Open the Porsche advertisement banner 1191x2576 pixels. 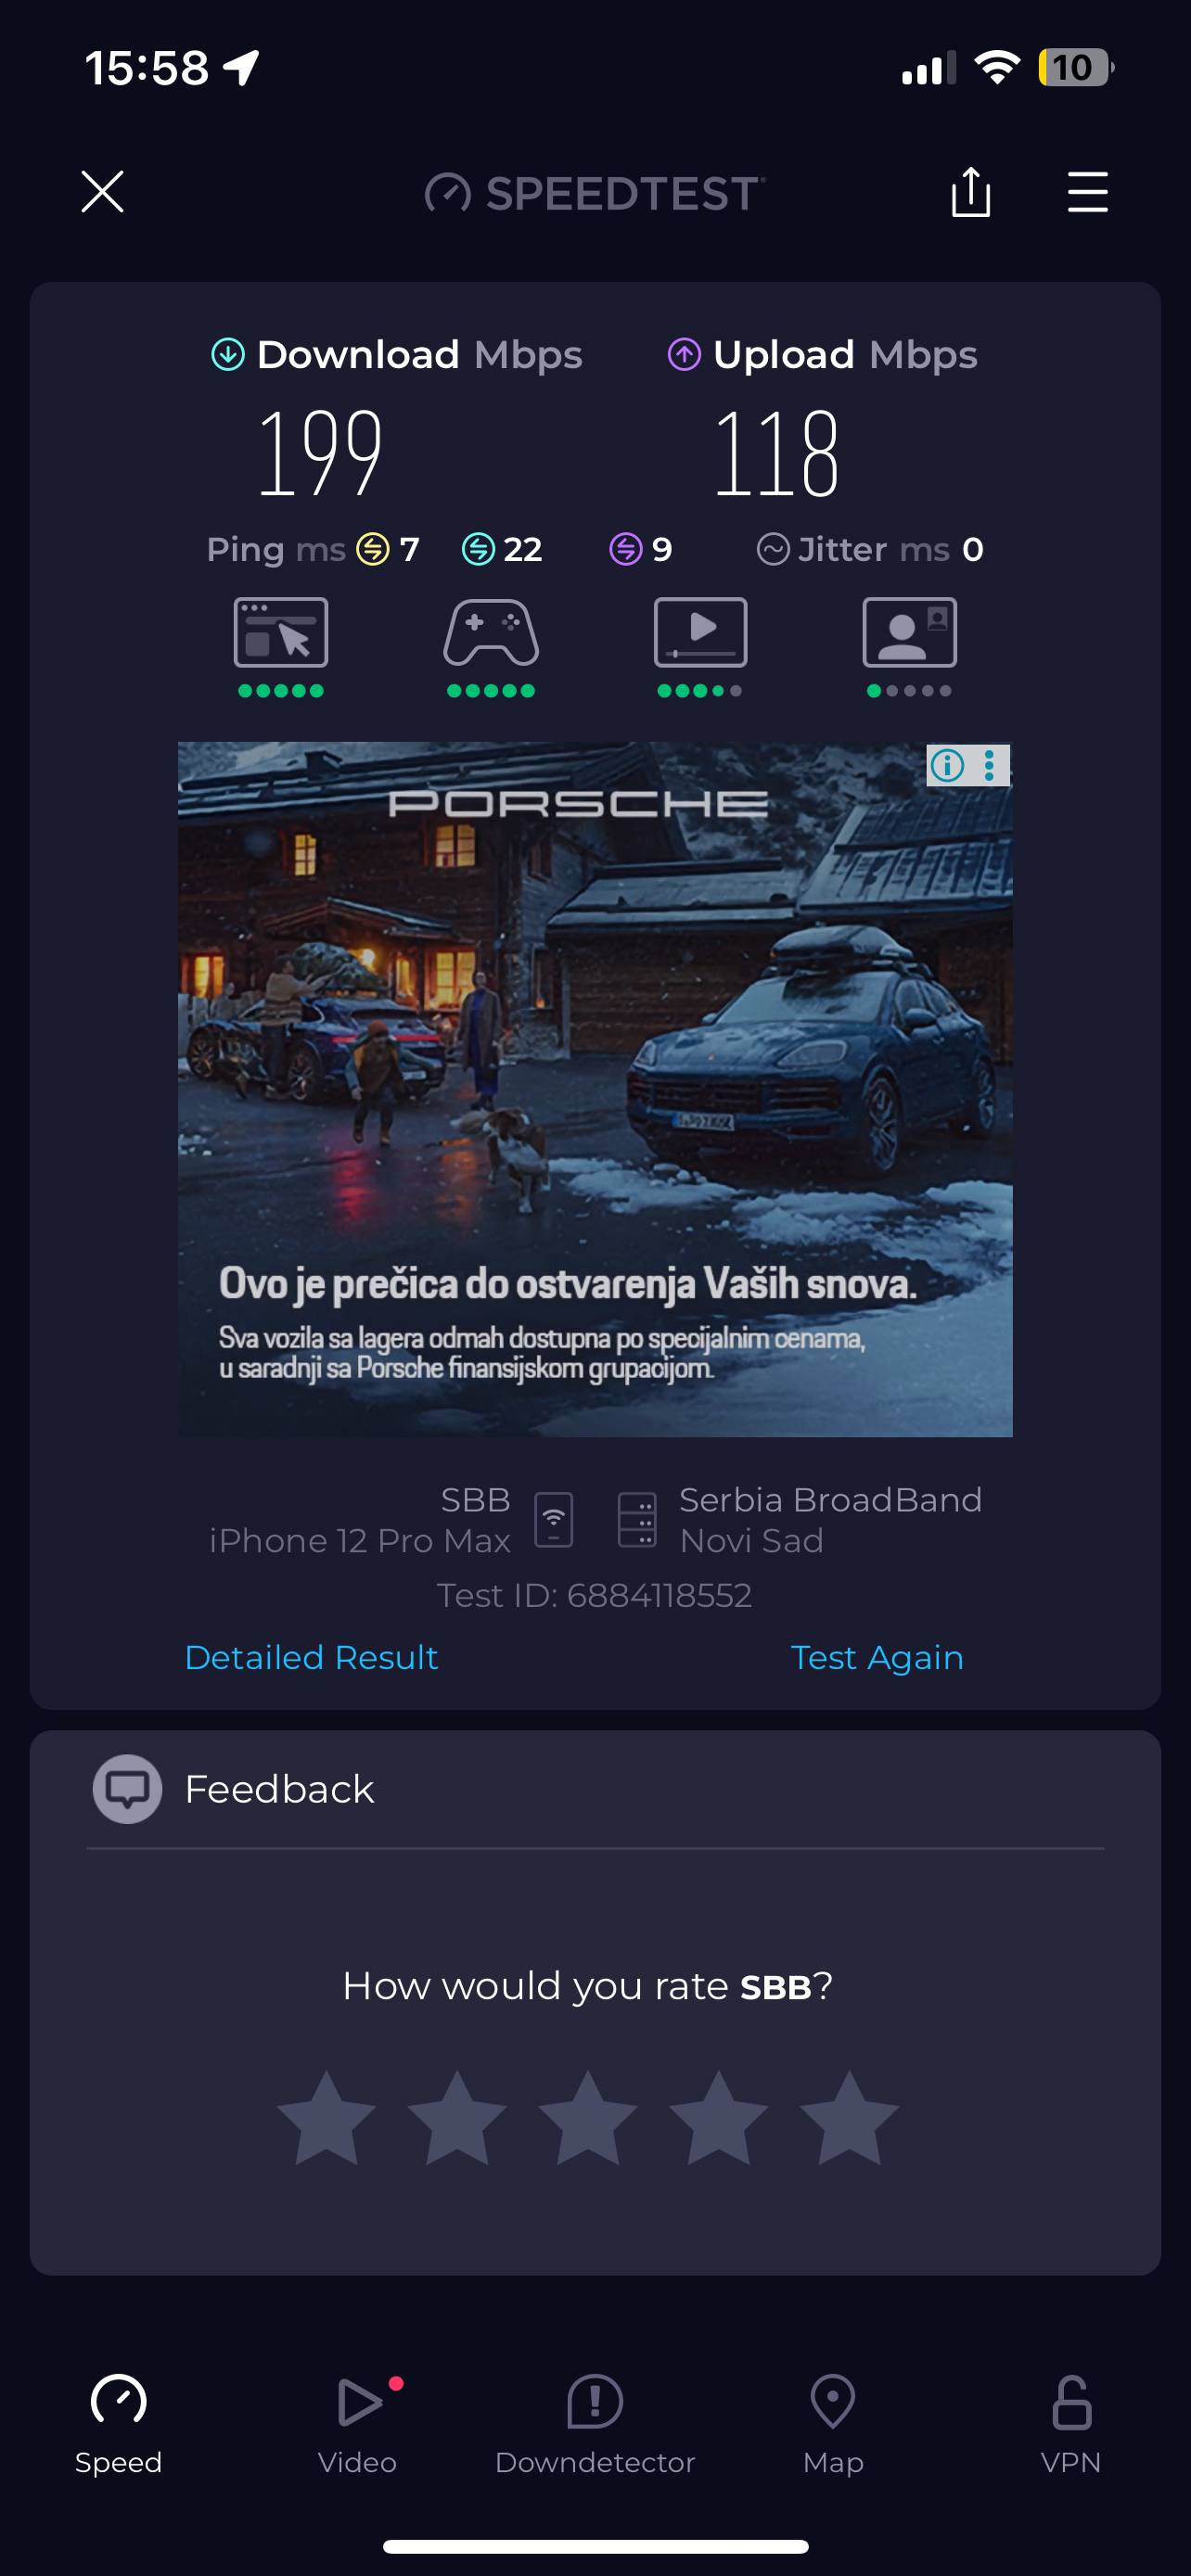click(595, 1089)
